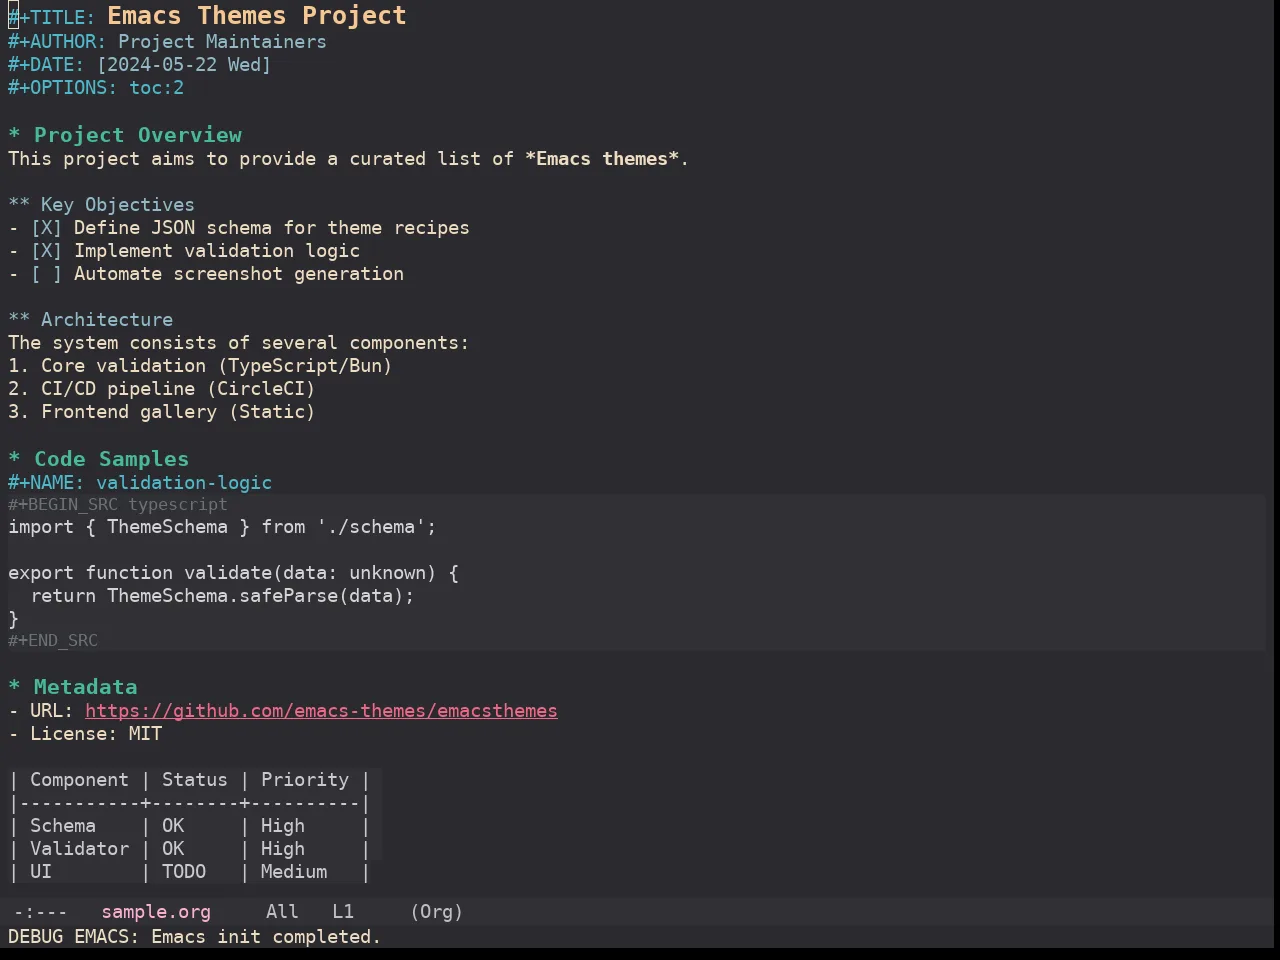The width and height of the screenshot is (1280, 960).
Task: Click the Schema table cell
Action: tap(63, 826)
